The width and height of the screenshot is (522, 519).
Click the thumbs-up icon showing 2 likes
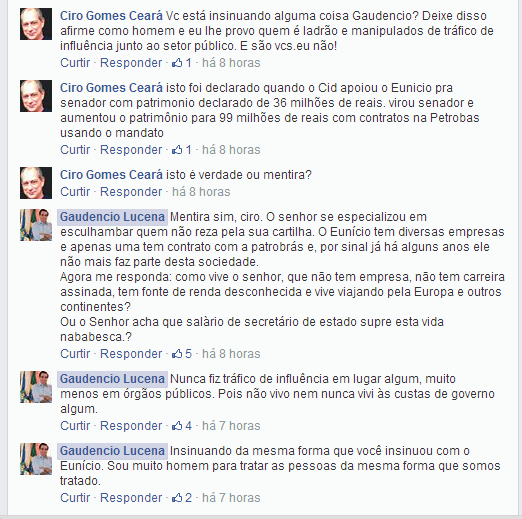(x=177, y=498)
